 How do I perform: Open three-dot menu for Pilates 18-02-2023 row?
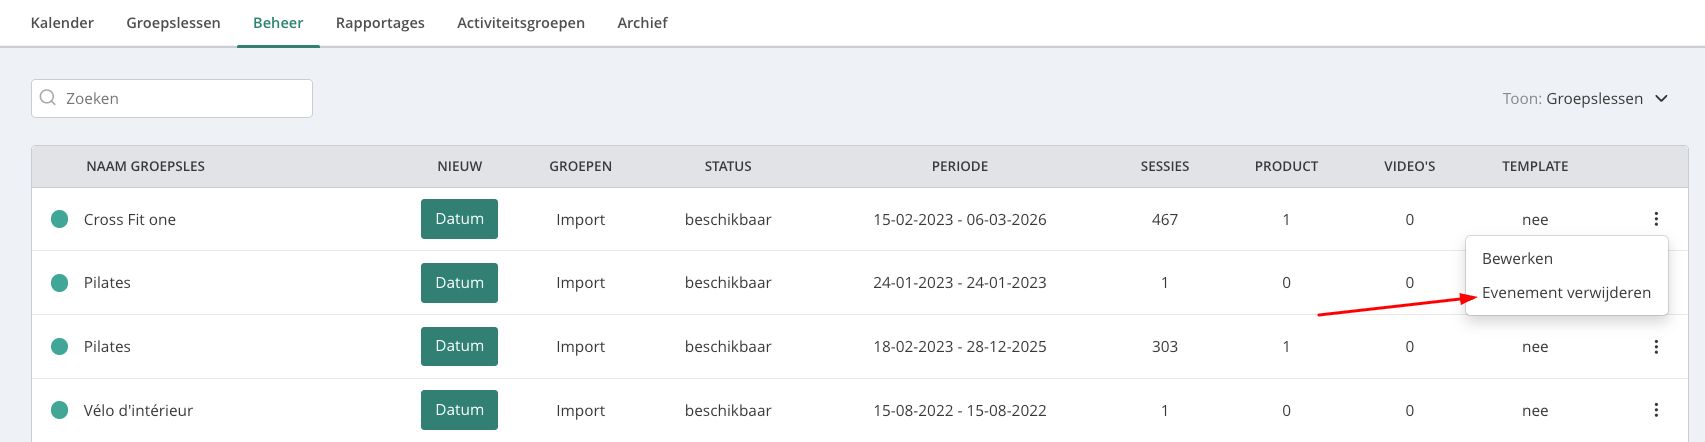pyautogui.click(x=1656, y=347)
